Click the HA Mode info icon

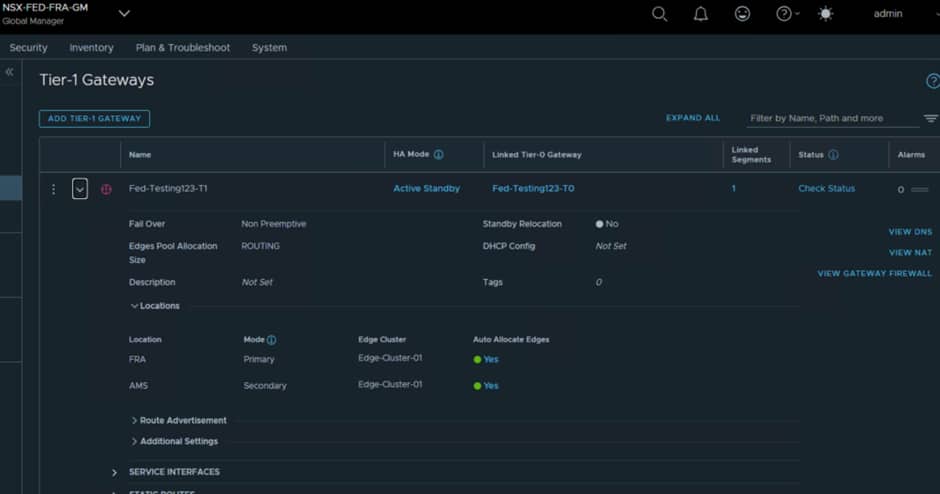coord(438,155)
